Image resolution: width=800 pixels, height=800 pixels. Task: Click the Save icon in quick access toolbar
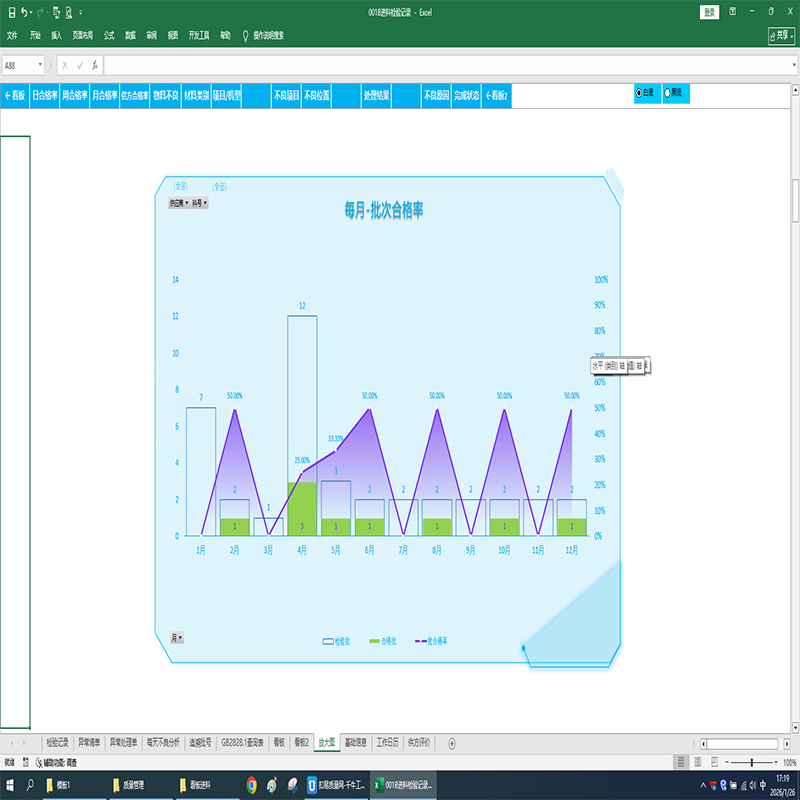(12, 12)
